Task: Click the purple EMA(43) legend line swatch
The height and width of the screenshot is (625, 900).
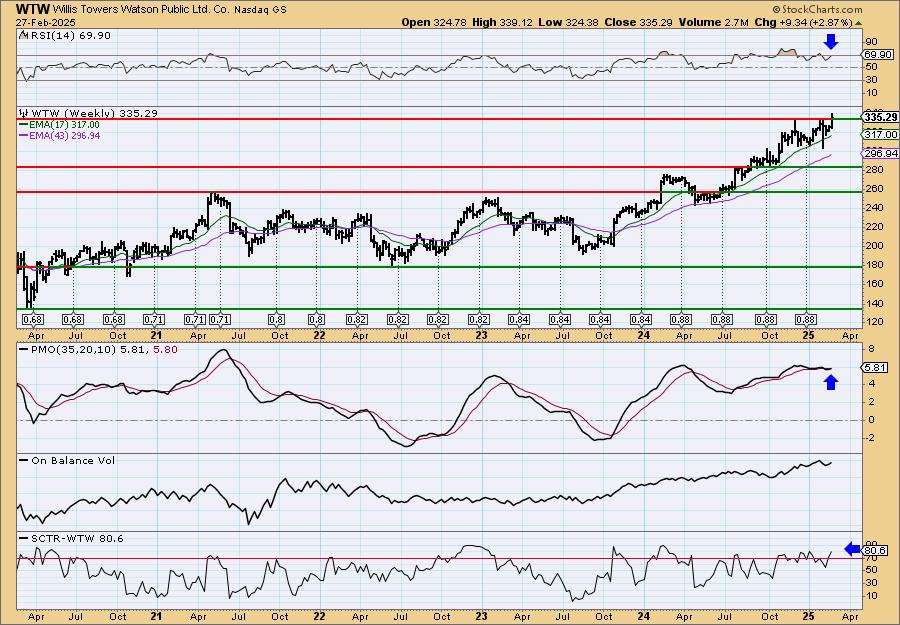Action: click(24, 135)
